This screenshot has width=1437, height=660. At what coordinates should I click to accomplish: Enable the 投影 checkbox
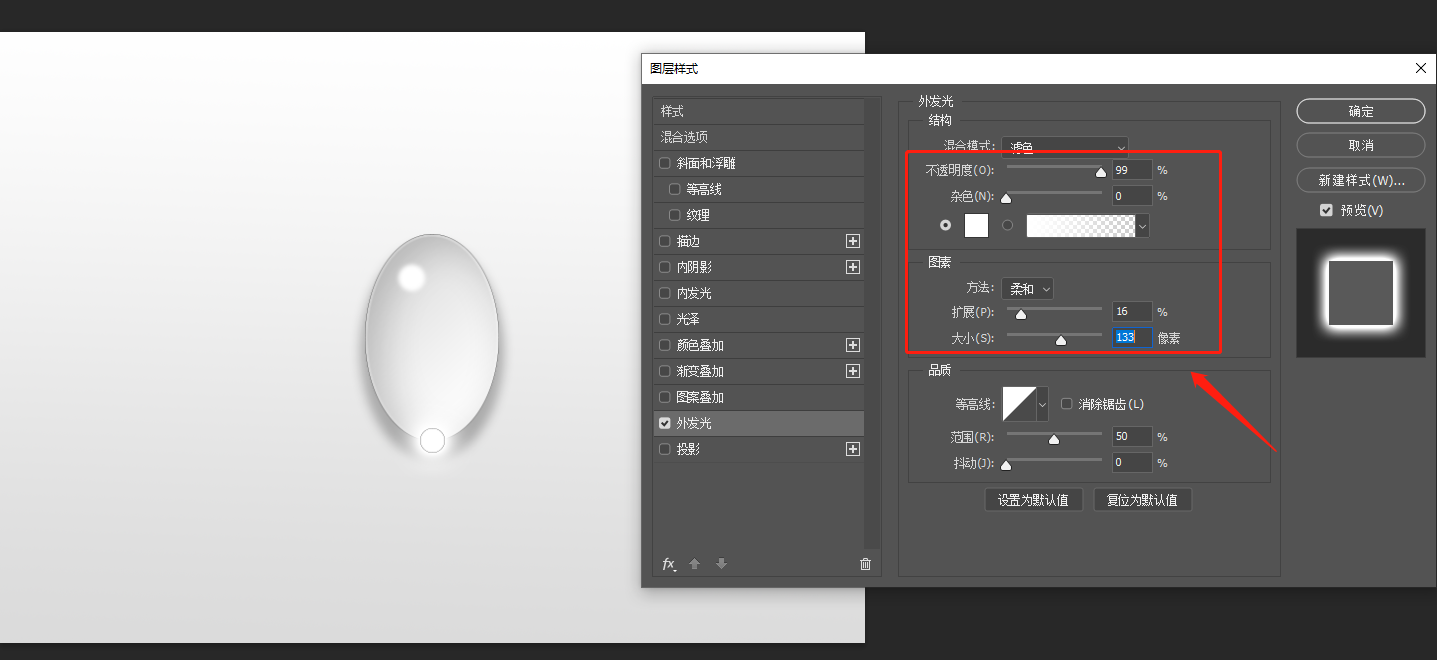point(665,449)
